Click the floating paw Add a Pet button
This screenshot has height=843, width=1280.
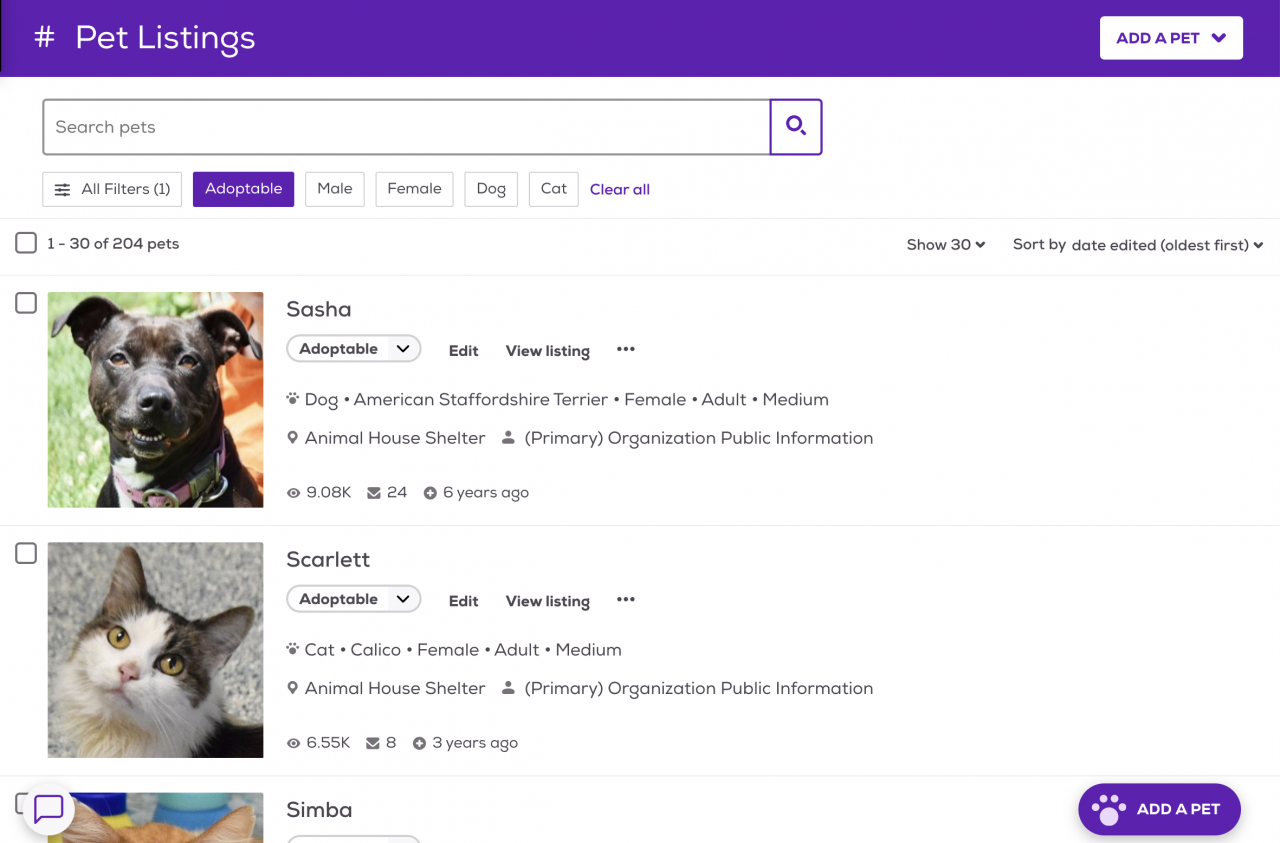click(1159, 809)
